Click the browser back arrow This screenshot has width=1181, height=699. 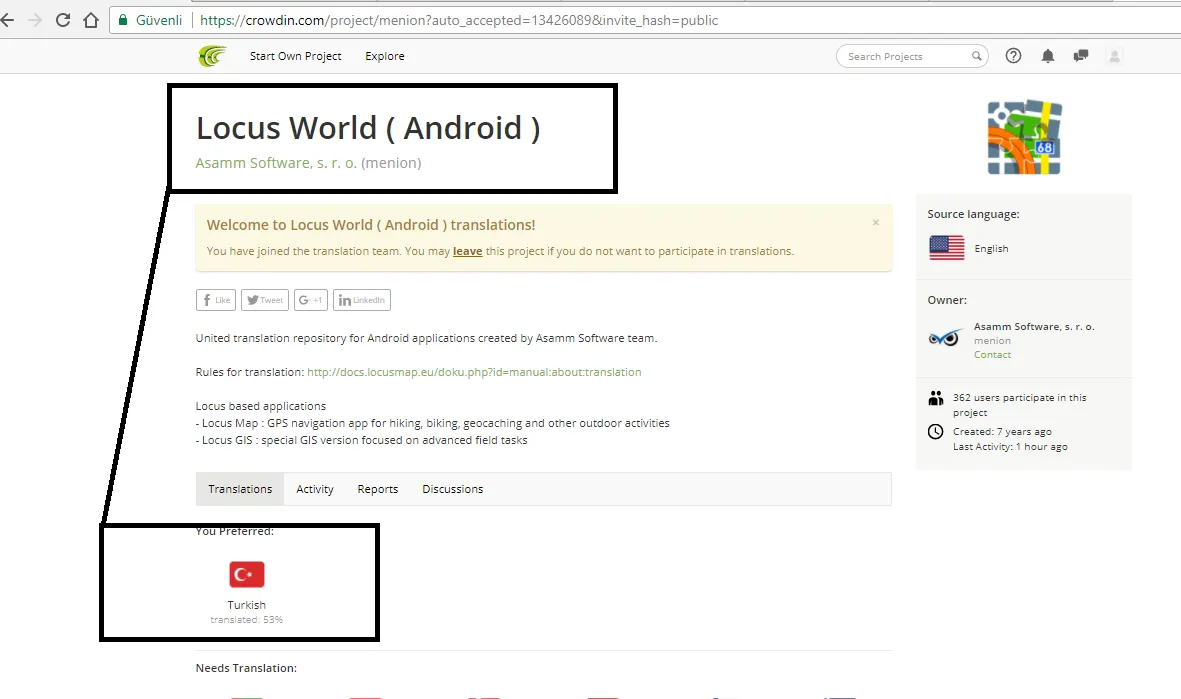pos(8,20)
